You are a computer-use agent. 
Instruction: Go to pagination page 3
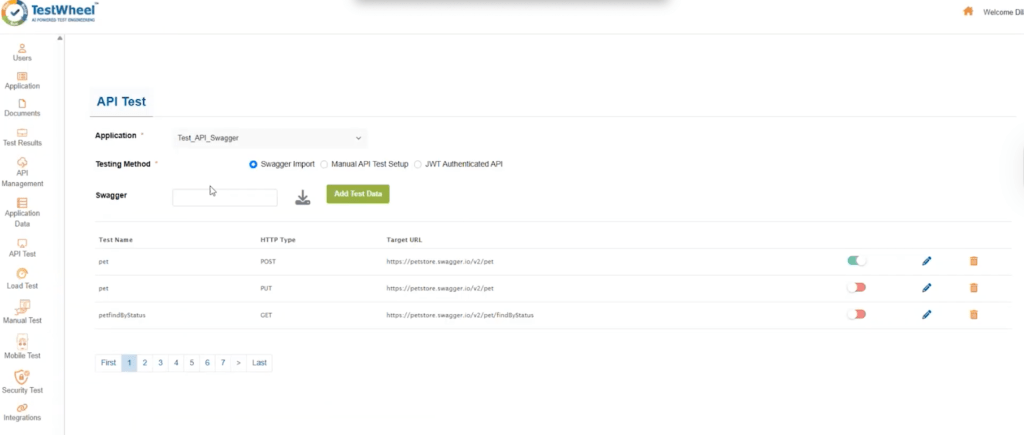pos(160,363)
